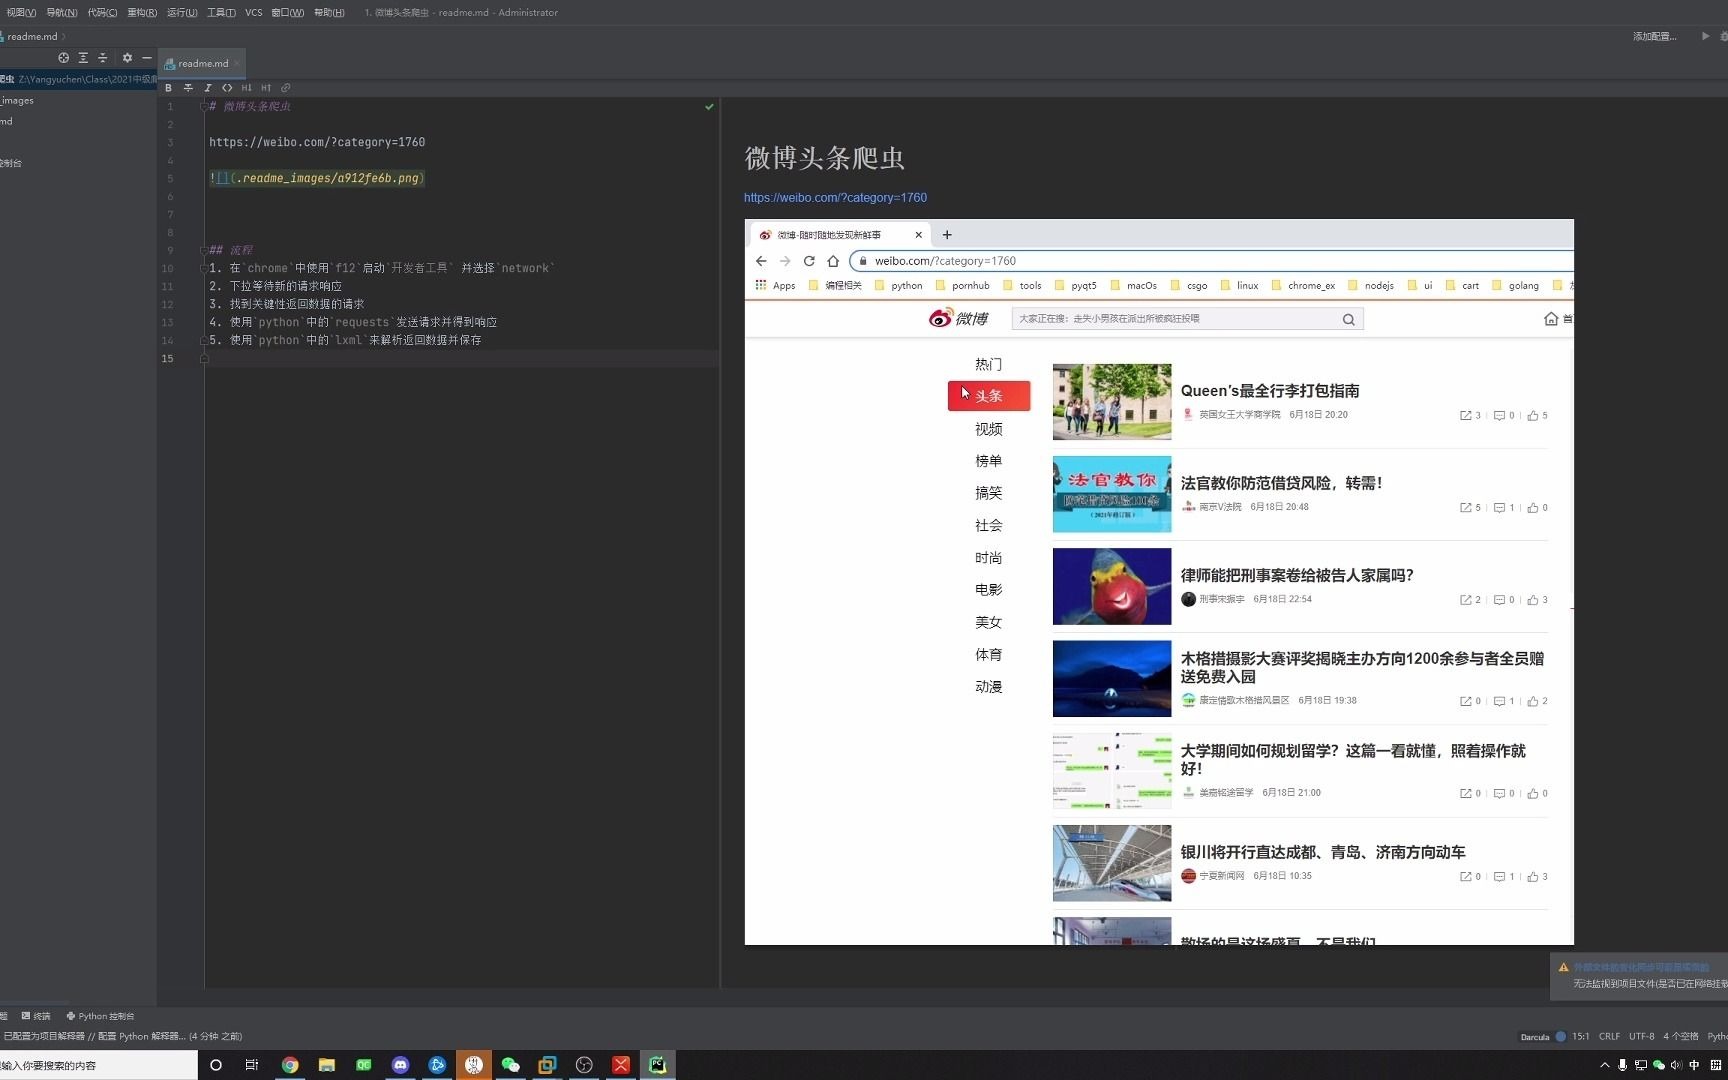This screenshot has height=1080, width=1728.
Task: Click readme.md in the breadcrumb bar
Action: (x=32, y=36)
